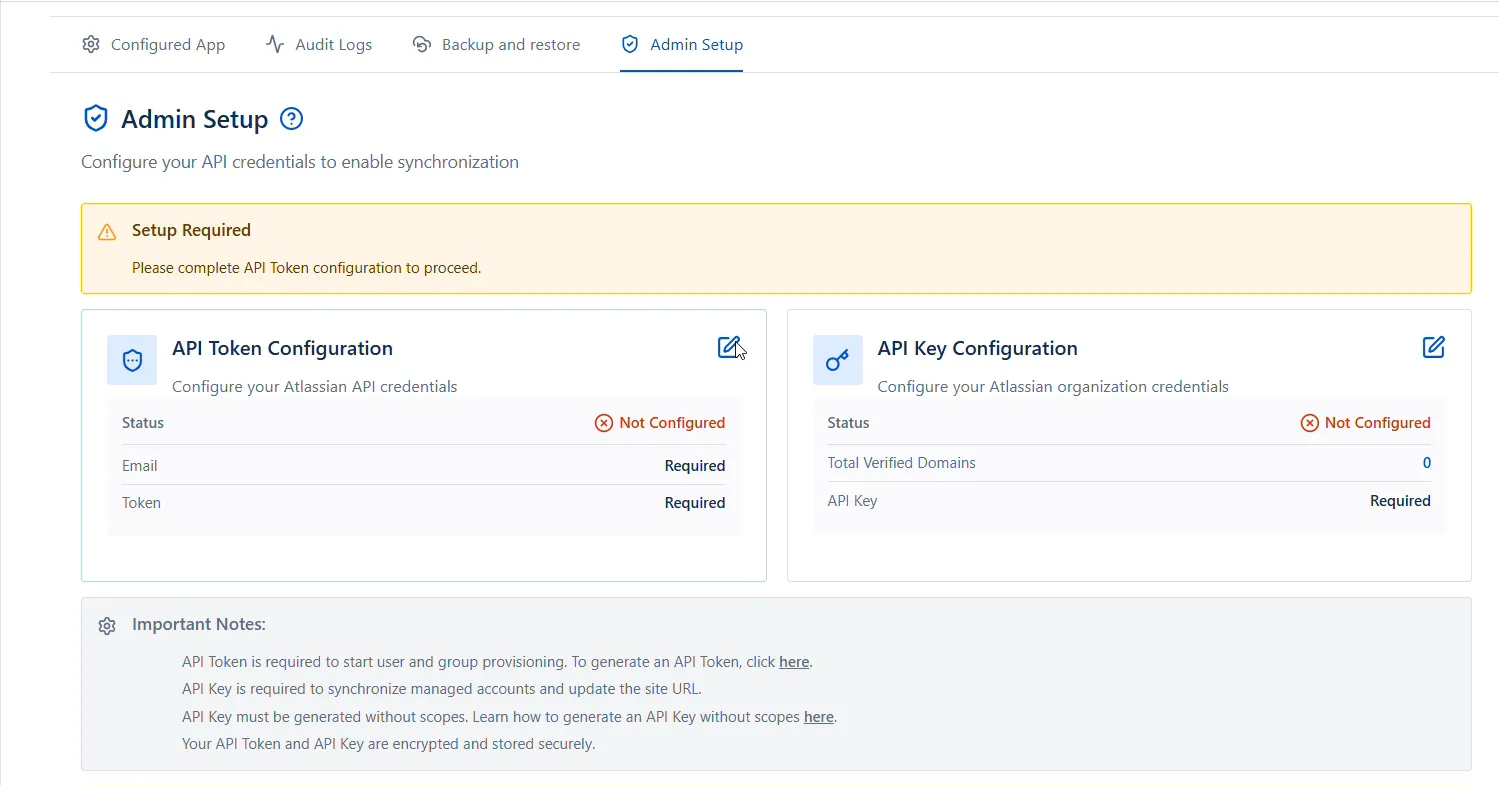Image resolution: width=1499 pixels, height=785 pixels.
Task: Open the Backup and restore tab
Action: [x=496, y=44]
